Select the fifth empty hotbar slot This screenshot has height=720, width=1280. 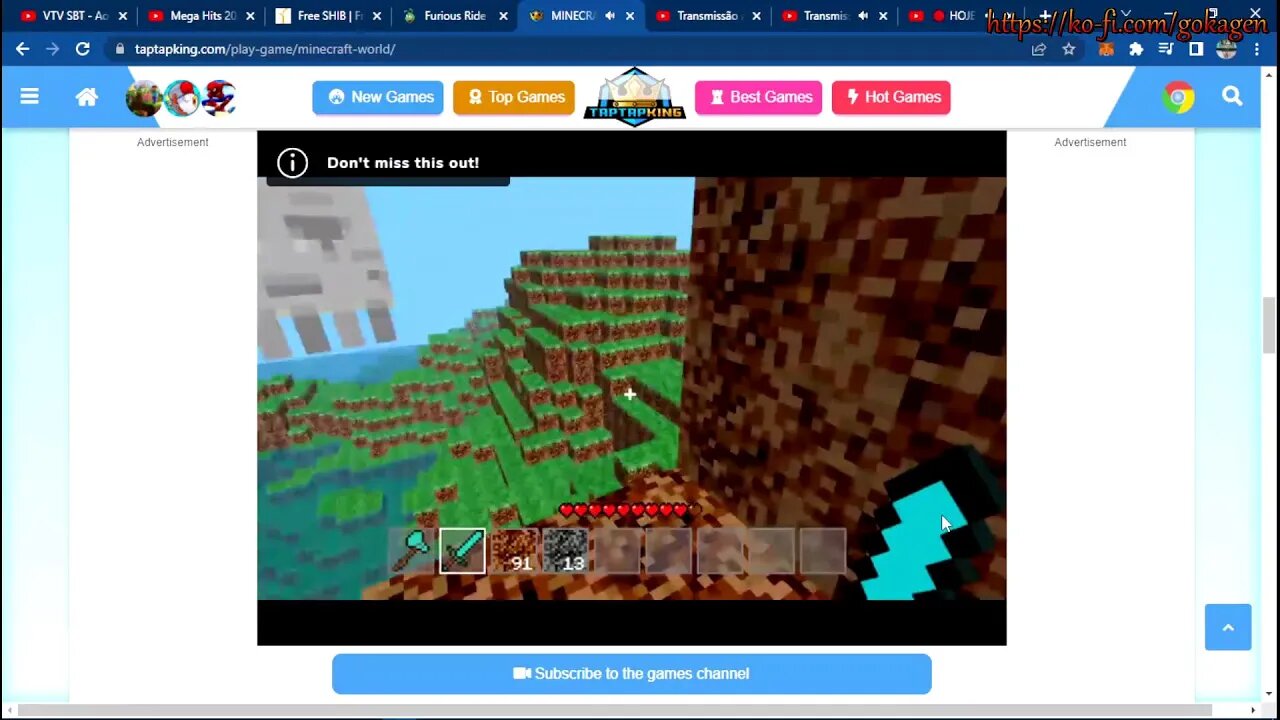click(617, 550)
